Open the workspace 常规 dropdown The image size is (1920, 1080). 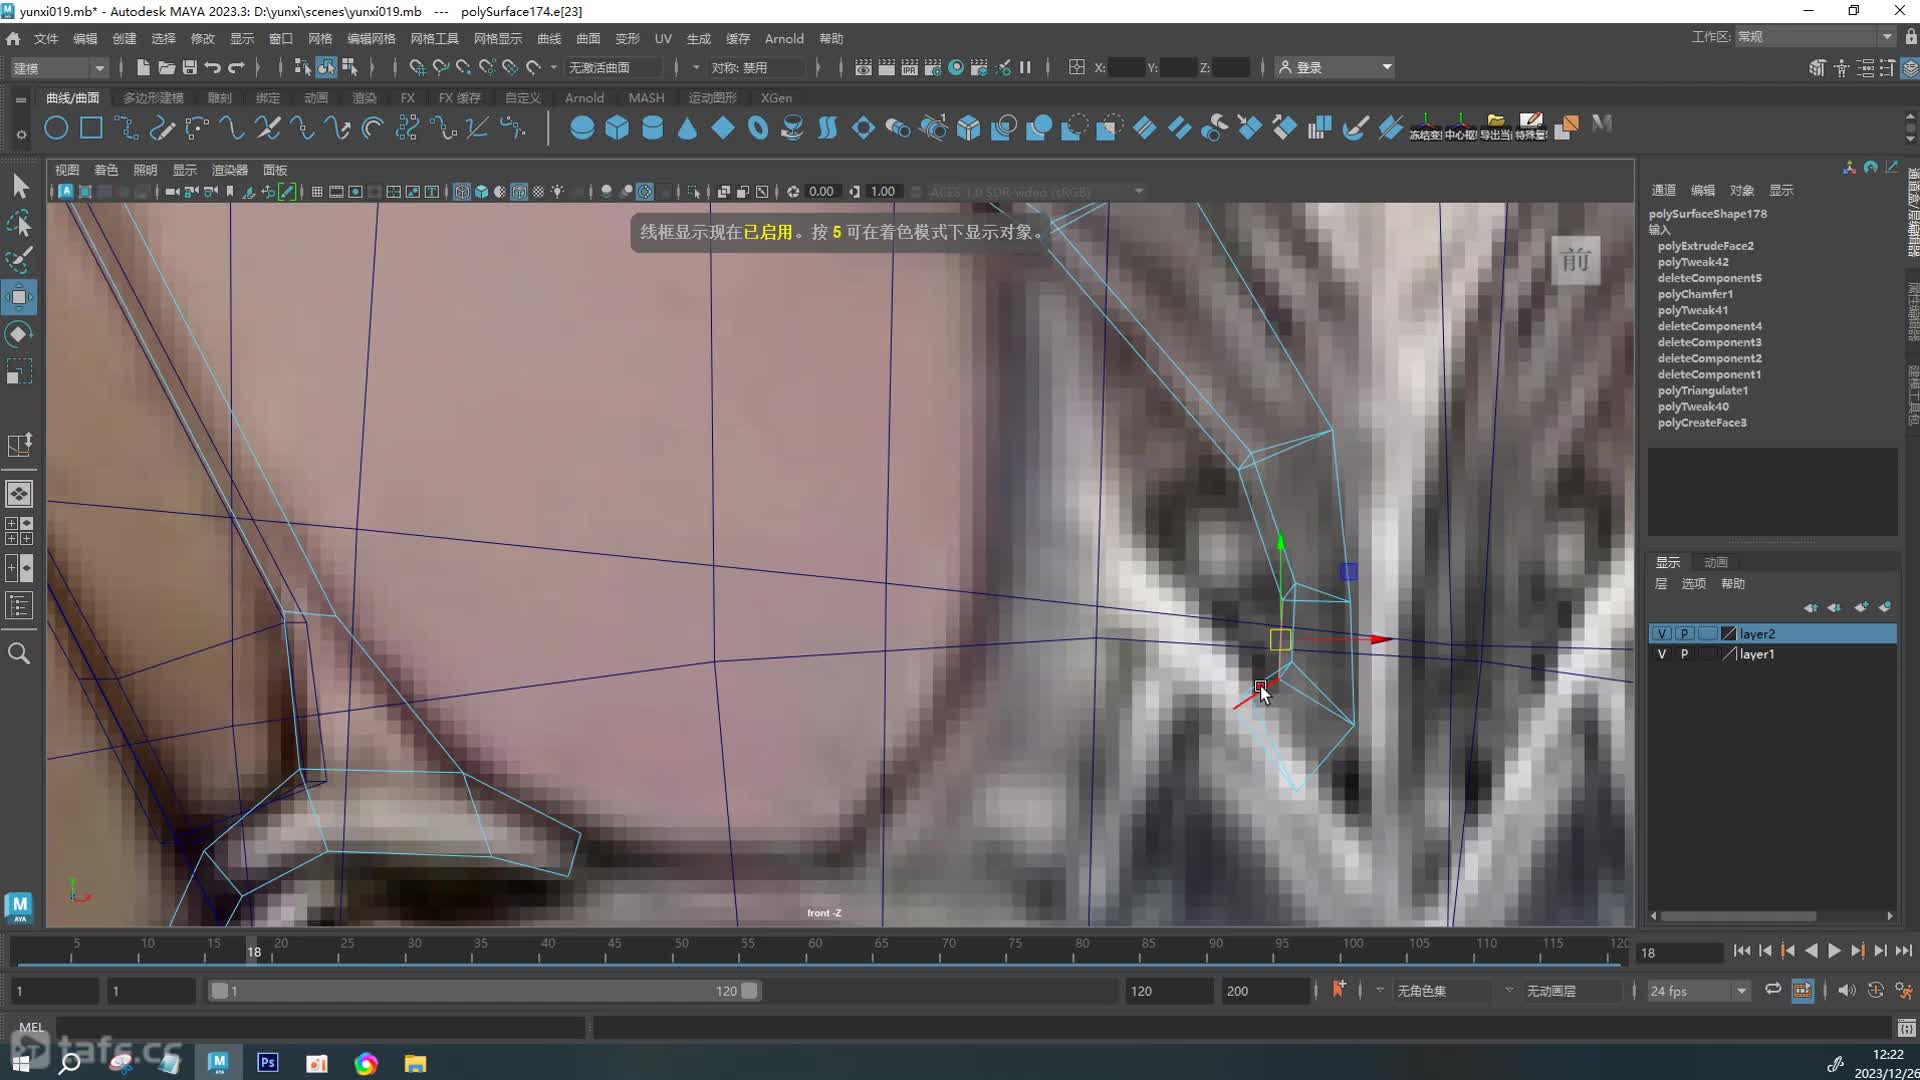pyautogui.click(x=1814, y=37)
